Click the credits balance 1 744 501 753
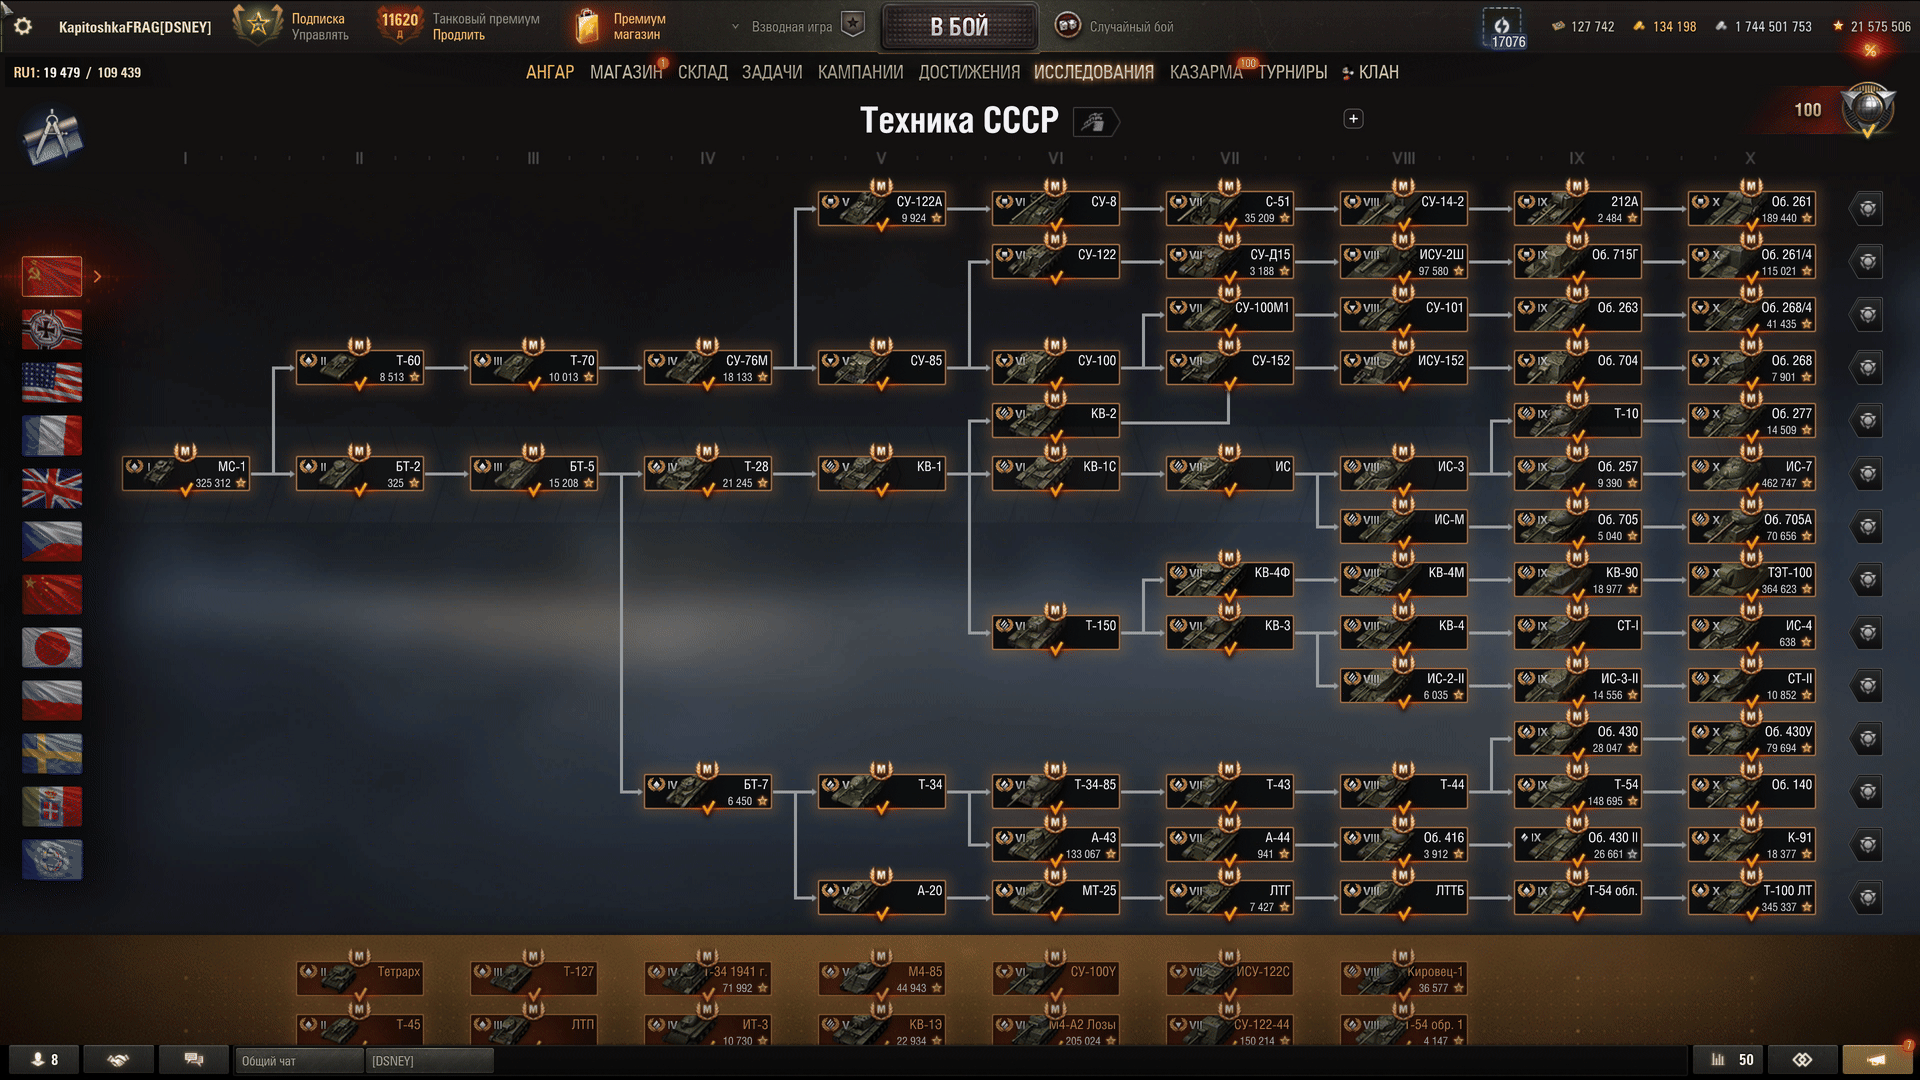The height and width of the screenshot is (1080, 1920). tap(1763, 27)
